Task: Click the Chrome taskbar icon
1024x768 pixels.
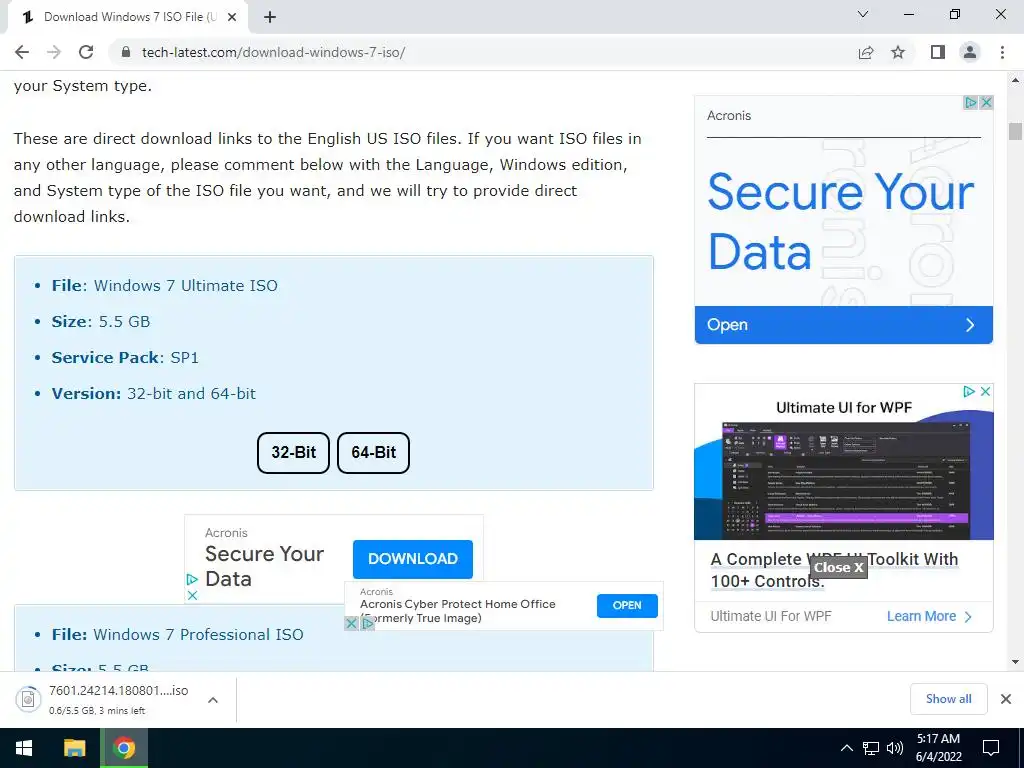Action: [x=124, y=748]
